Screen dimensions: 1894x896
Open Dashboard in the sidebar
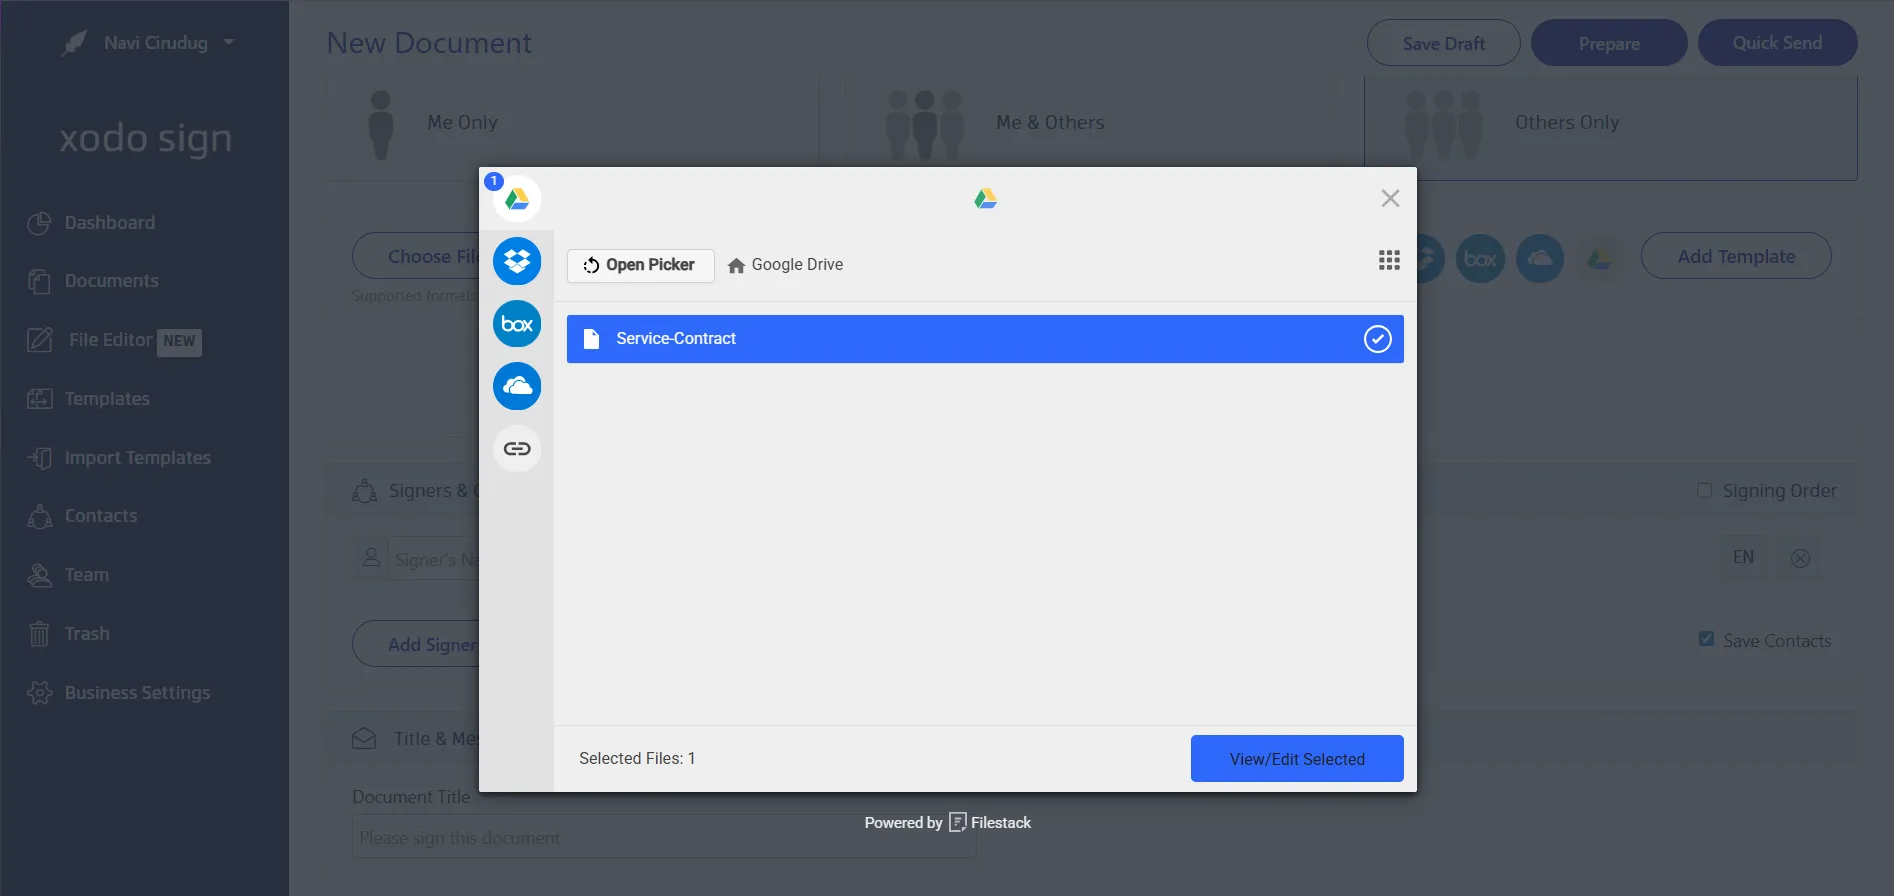coord(110,223)
